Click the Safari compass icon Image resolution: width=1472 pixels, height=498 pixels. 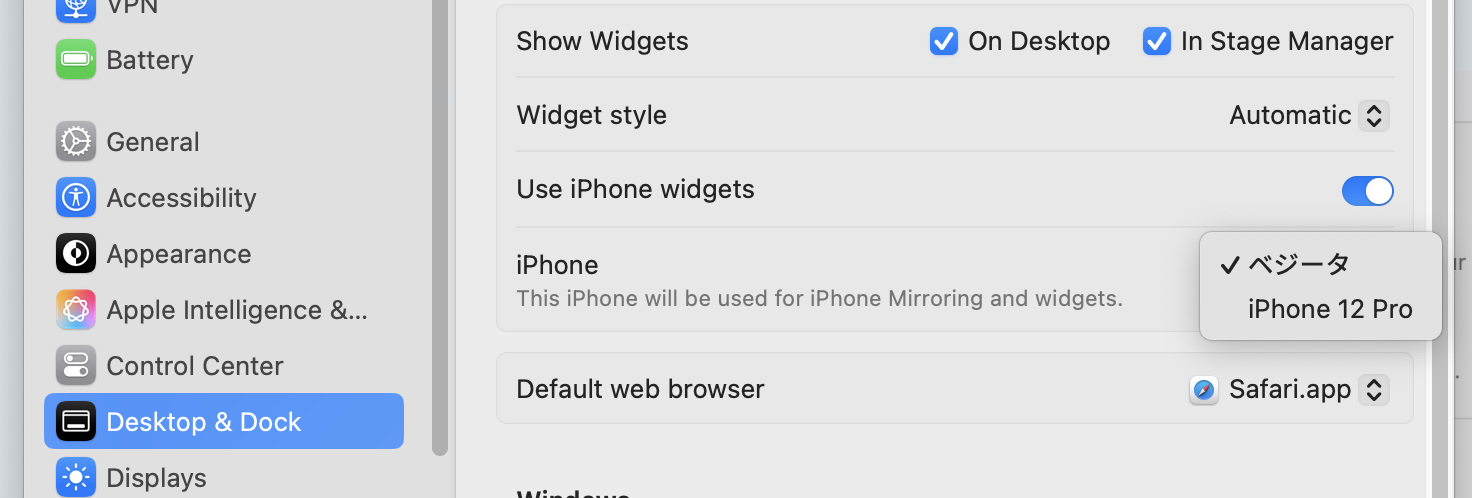coord(1204,390)
